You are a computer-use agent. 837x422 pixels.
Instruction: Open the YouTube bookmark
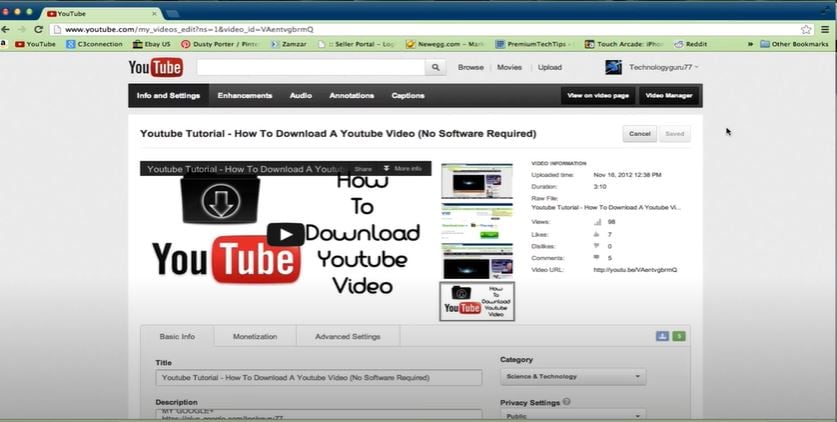(x=36, y=44)
